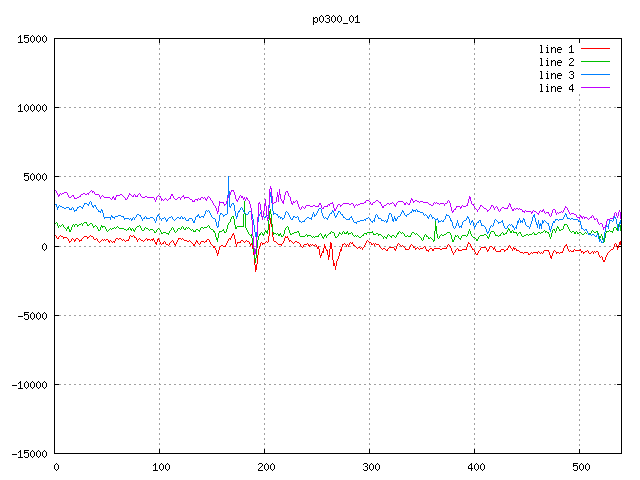Click the 300 x-axis tick label
Image resolution: width=640 pixels, height=480 pixels.
pos(371,467)
